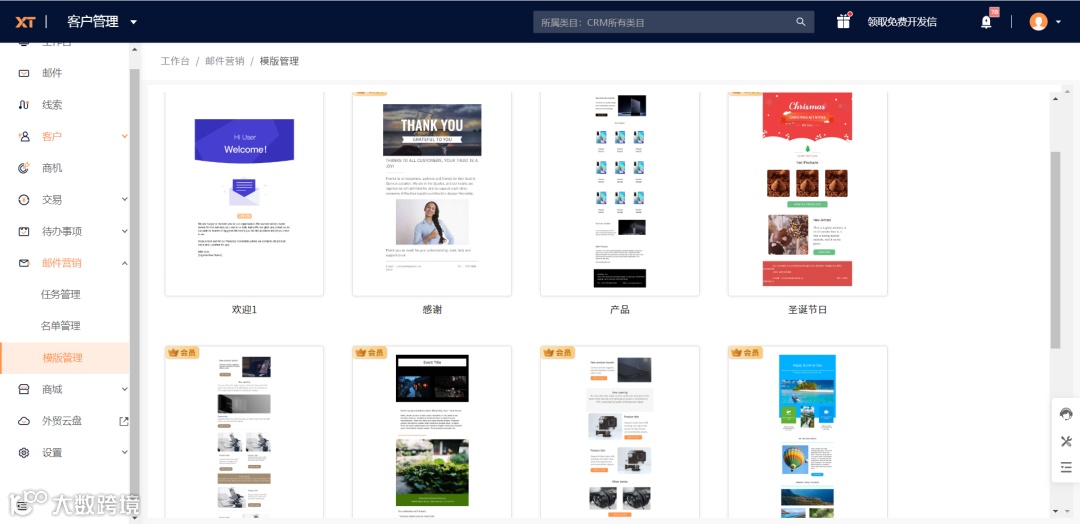
Task: Expand the 交易 menu chevron
Action: [x=125, y=200]
